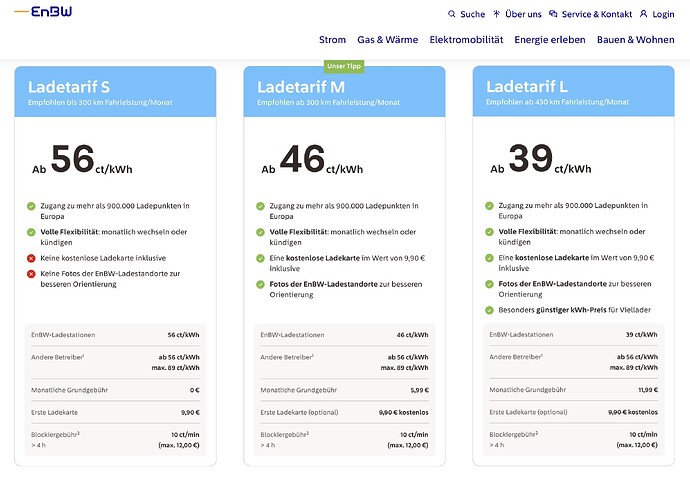Click EnBW-Ladestationen row in Ladetarif S
This screenshot has width=690, height=477.
[x=115, y=335]
